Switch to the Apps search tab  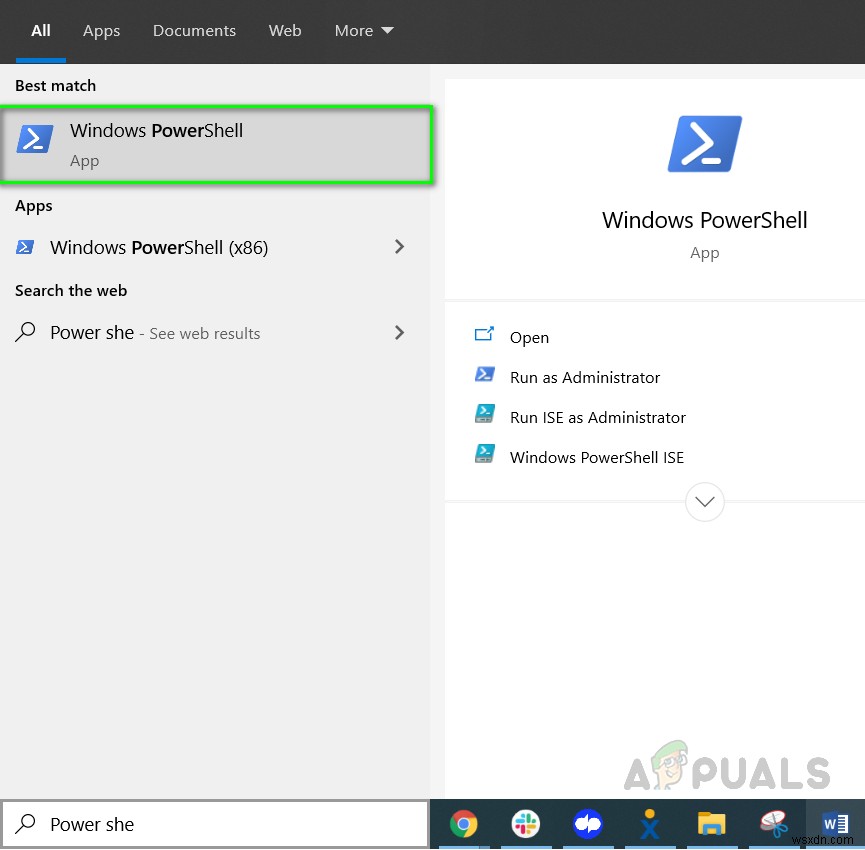tap(101, 30)
